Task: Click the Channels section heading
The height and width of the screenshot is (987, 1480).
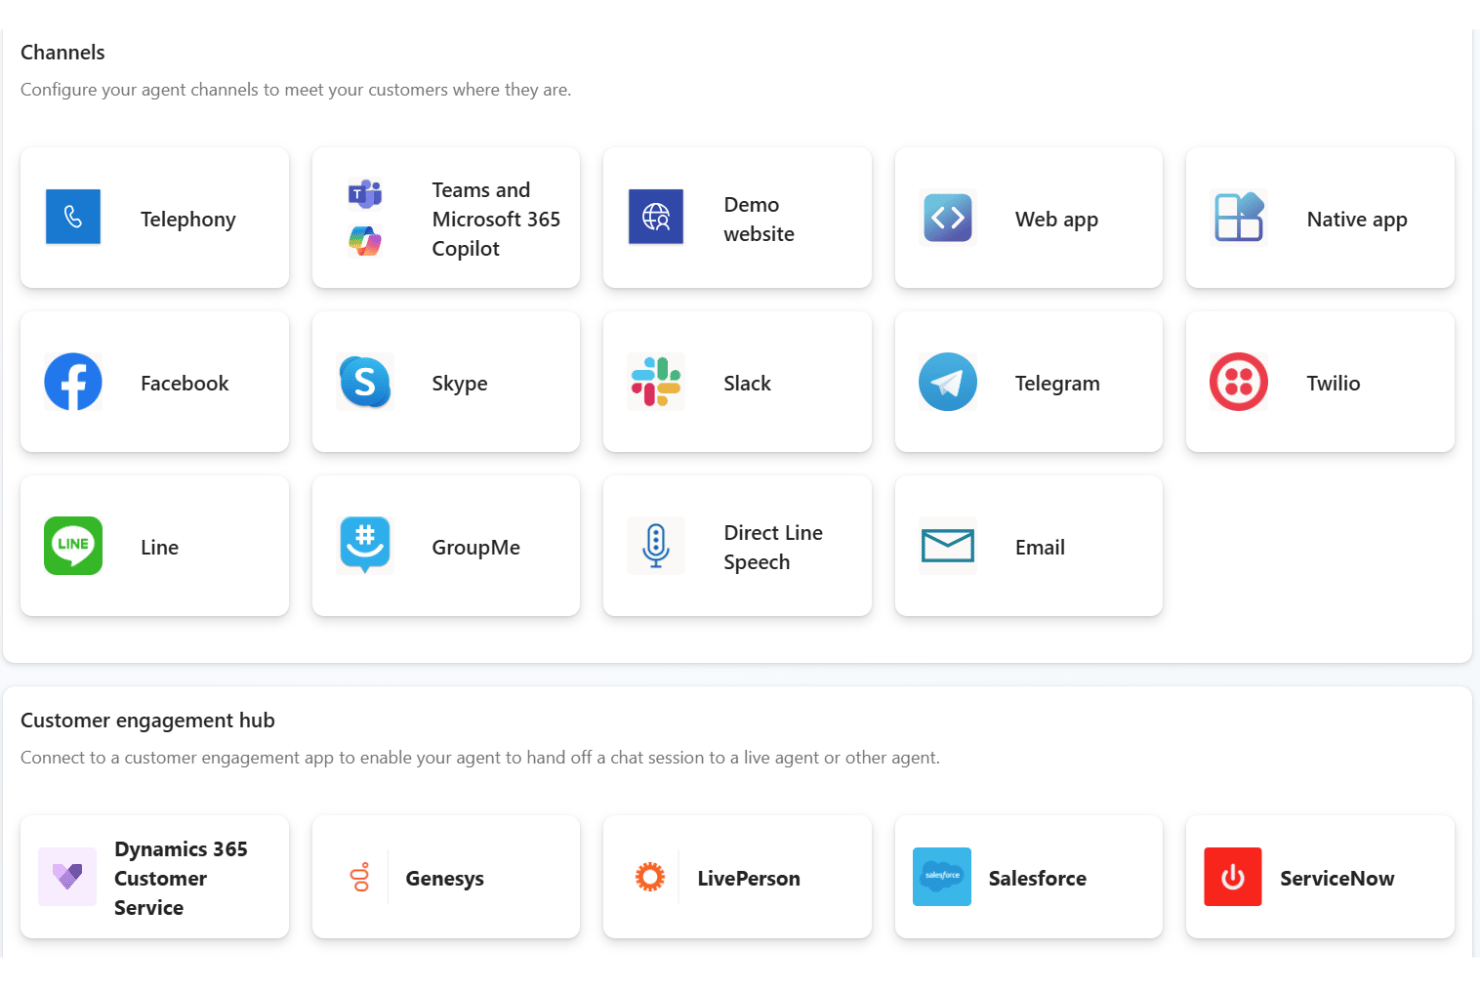Action: point(62,52)
